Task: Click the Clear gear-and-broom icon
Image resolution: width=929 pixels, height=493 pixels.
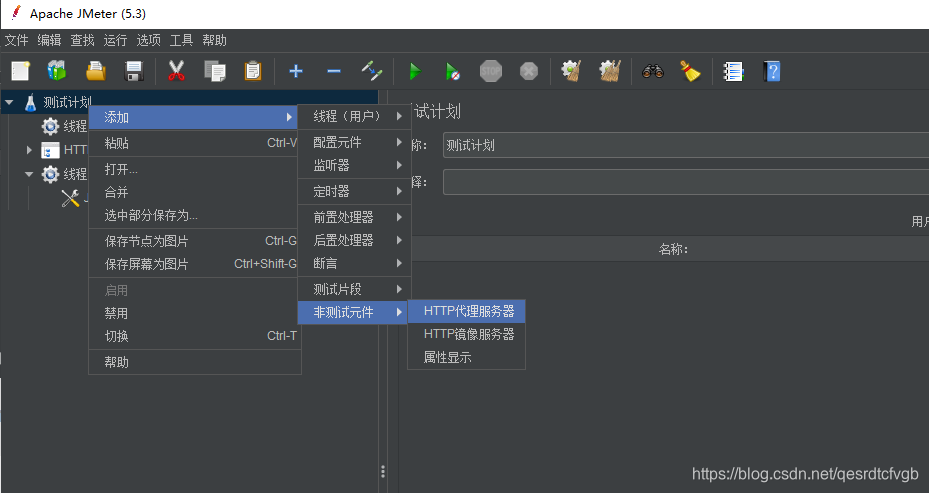Action: 571,71
